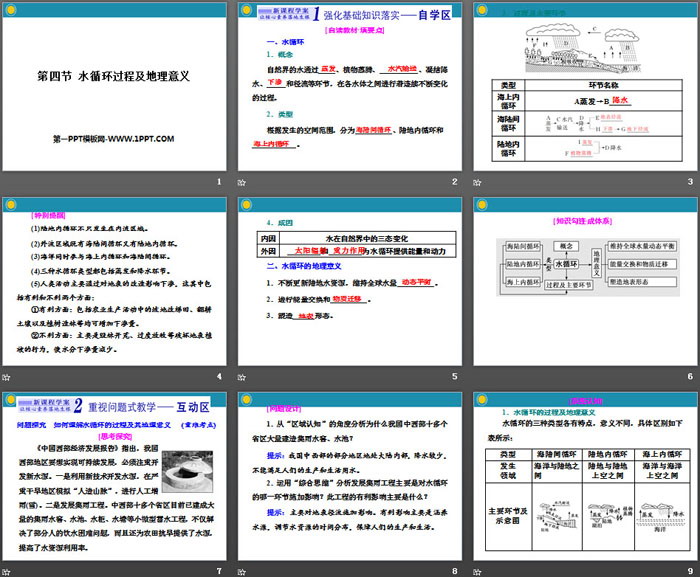Click slide number 6 label
Viewport: 700px width, 577px height.
coord(690,376)
